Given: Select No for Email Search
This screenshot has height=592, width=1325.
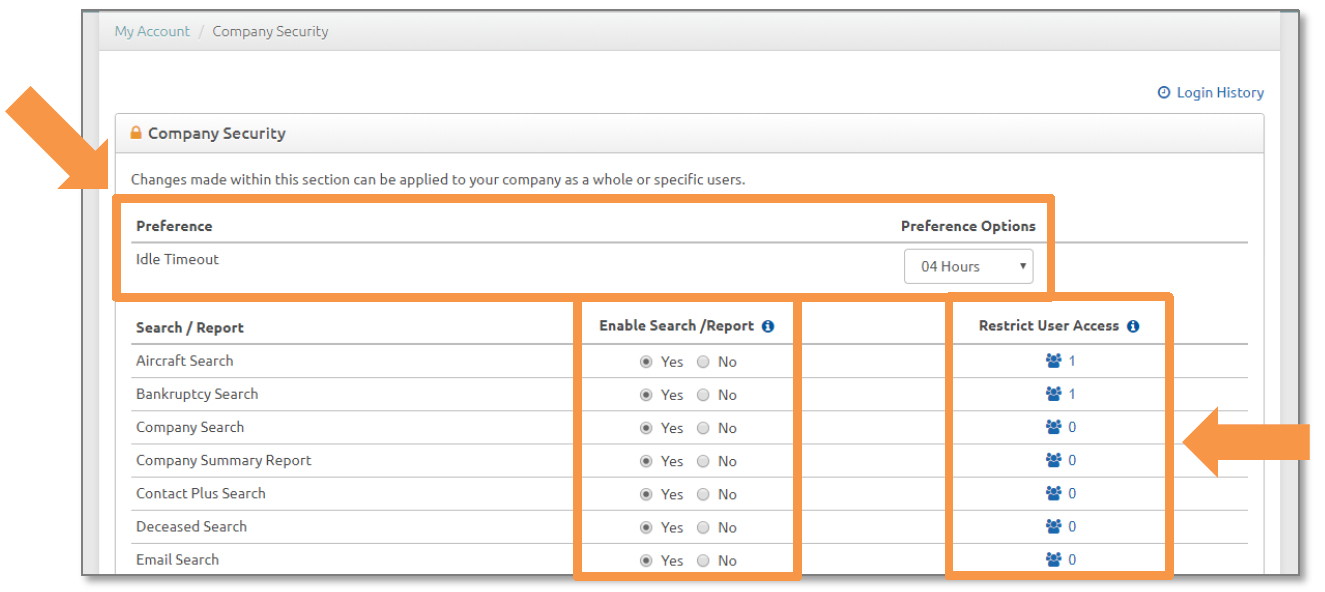Looking at the screenshot, I should tap(703, 560).
